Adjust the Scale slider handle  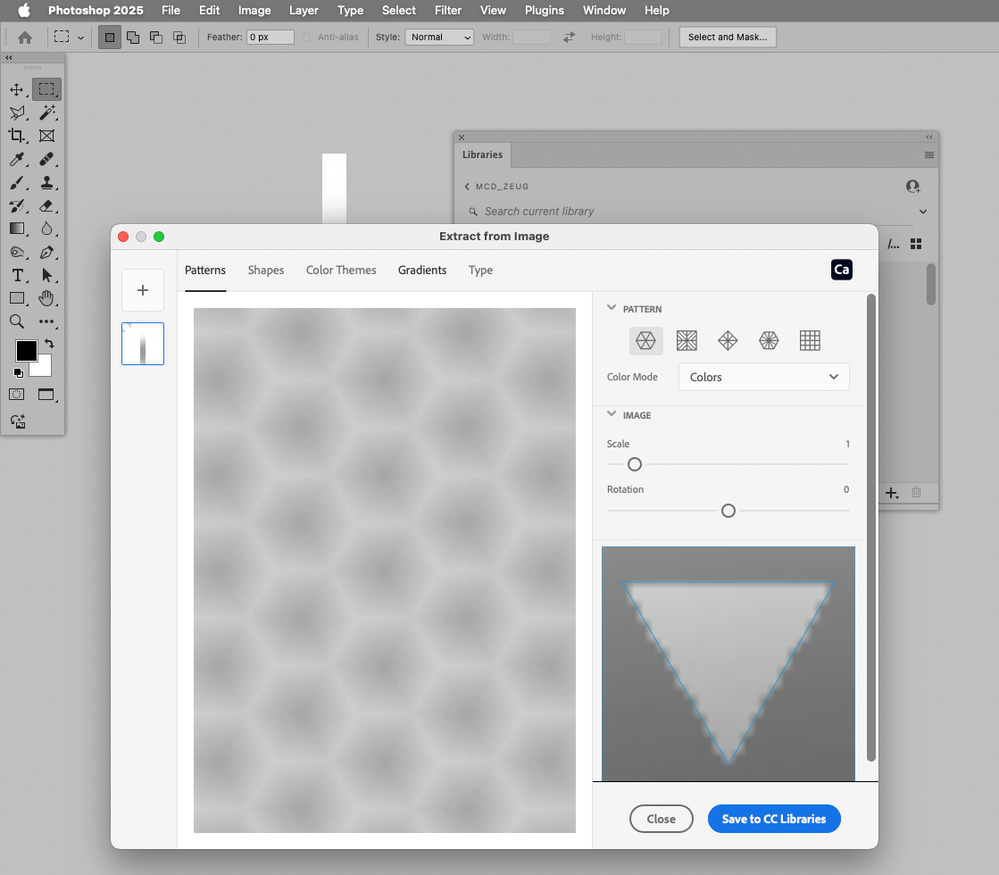[x=635, y=465]
